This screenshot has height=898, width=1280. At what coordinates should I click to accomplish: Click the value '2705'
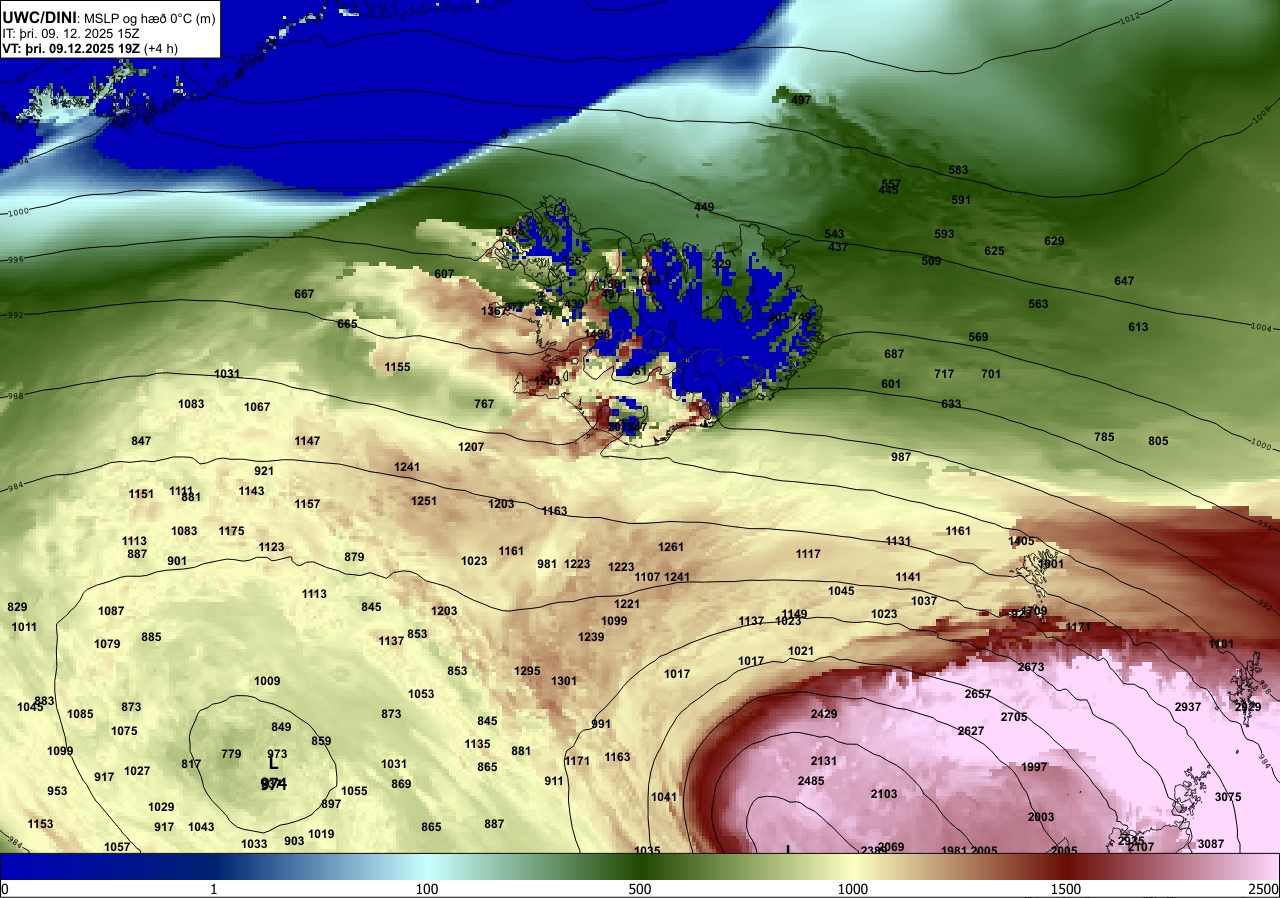[1014, 717]
